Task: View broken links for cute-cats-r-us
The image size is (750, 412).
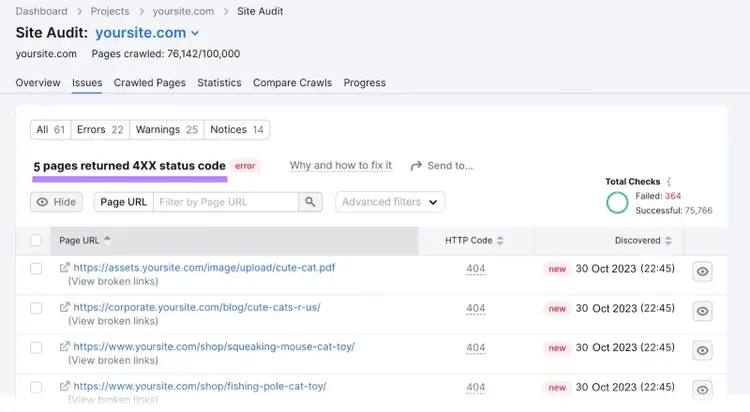Action: click(x=113, y=321)
